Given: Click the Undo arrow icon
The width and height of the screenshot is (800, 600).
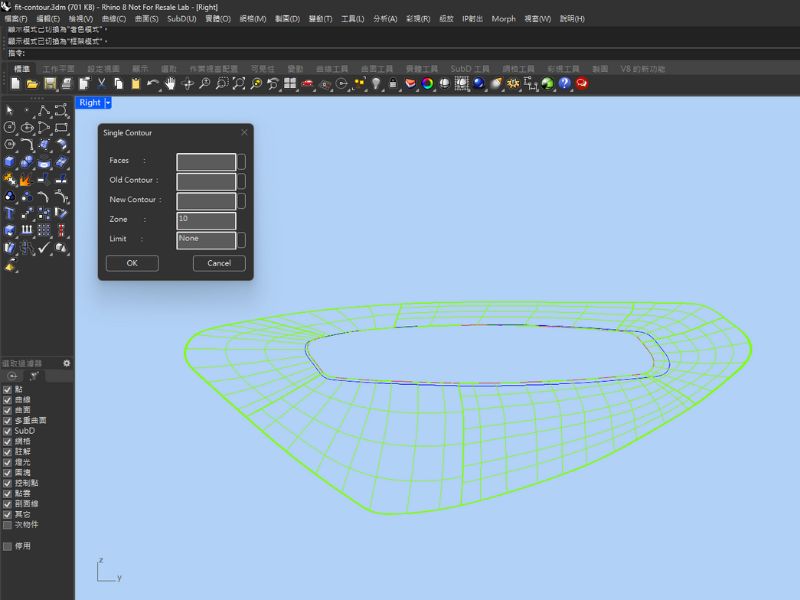Looking at the screenshot, I should coord(152,84).
